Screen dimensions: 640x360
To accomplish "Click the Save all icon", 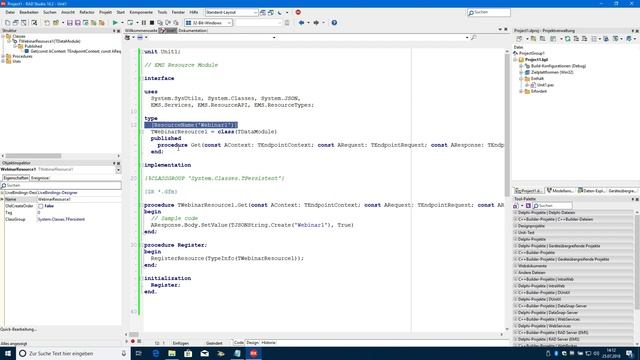I will (x=78, y=23).
